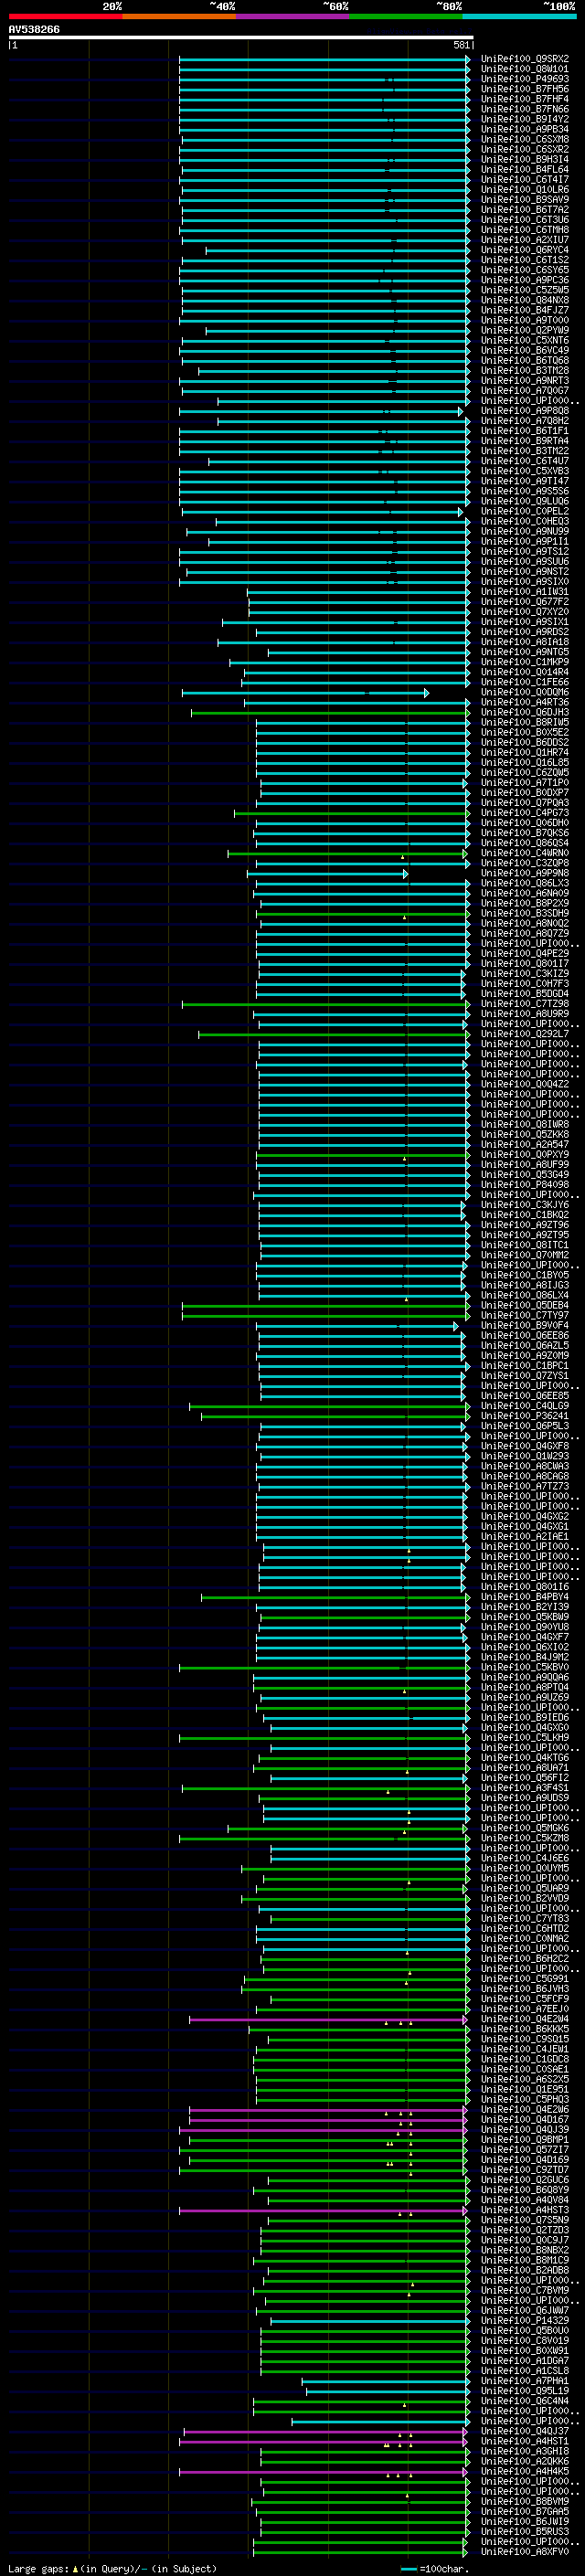Select the UniRef100_Q9LUQ6 label

525,501
